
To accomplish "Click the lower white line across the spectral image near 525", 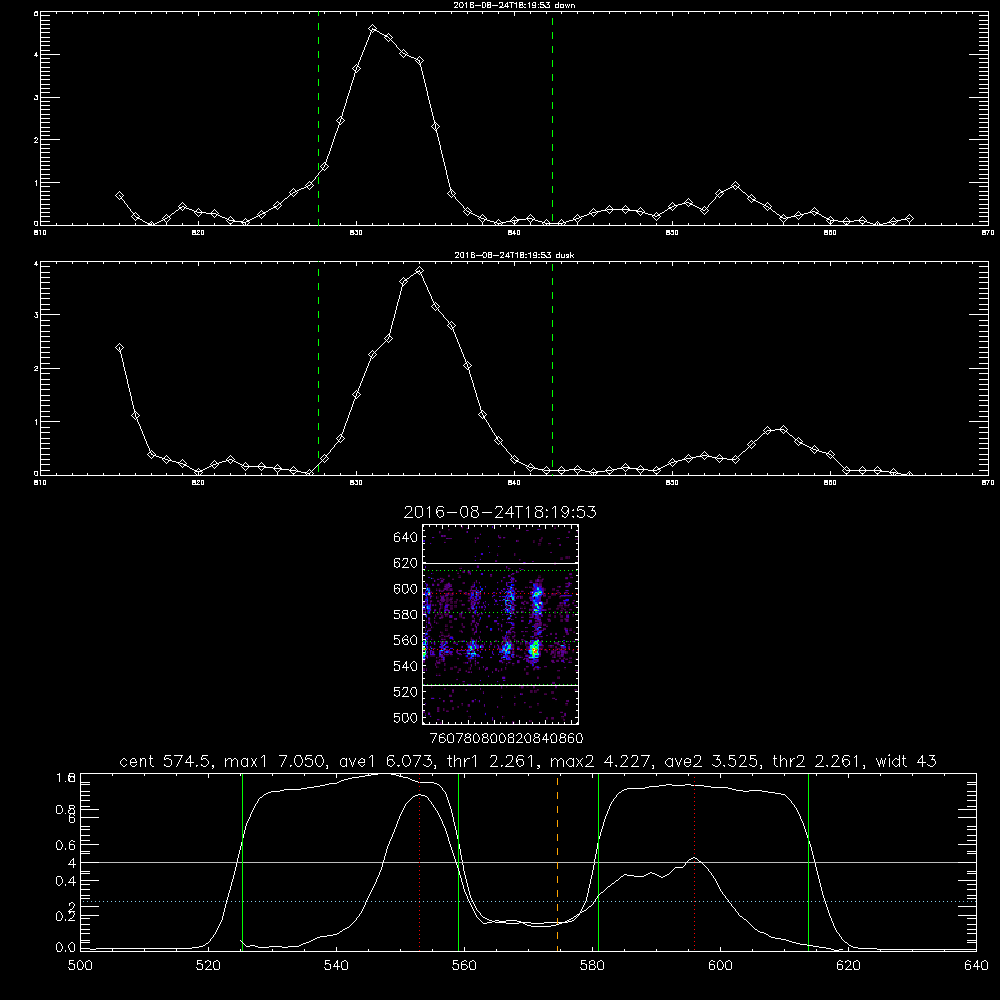I will 500,685.
